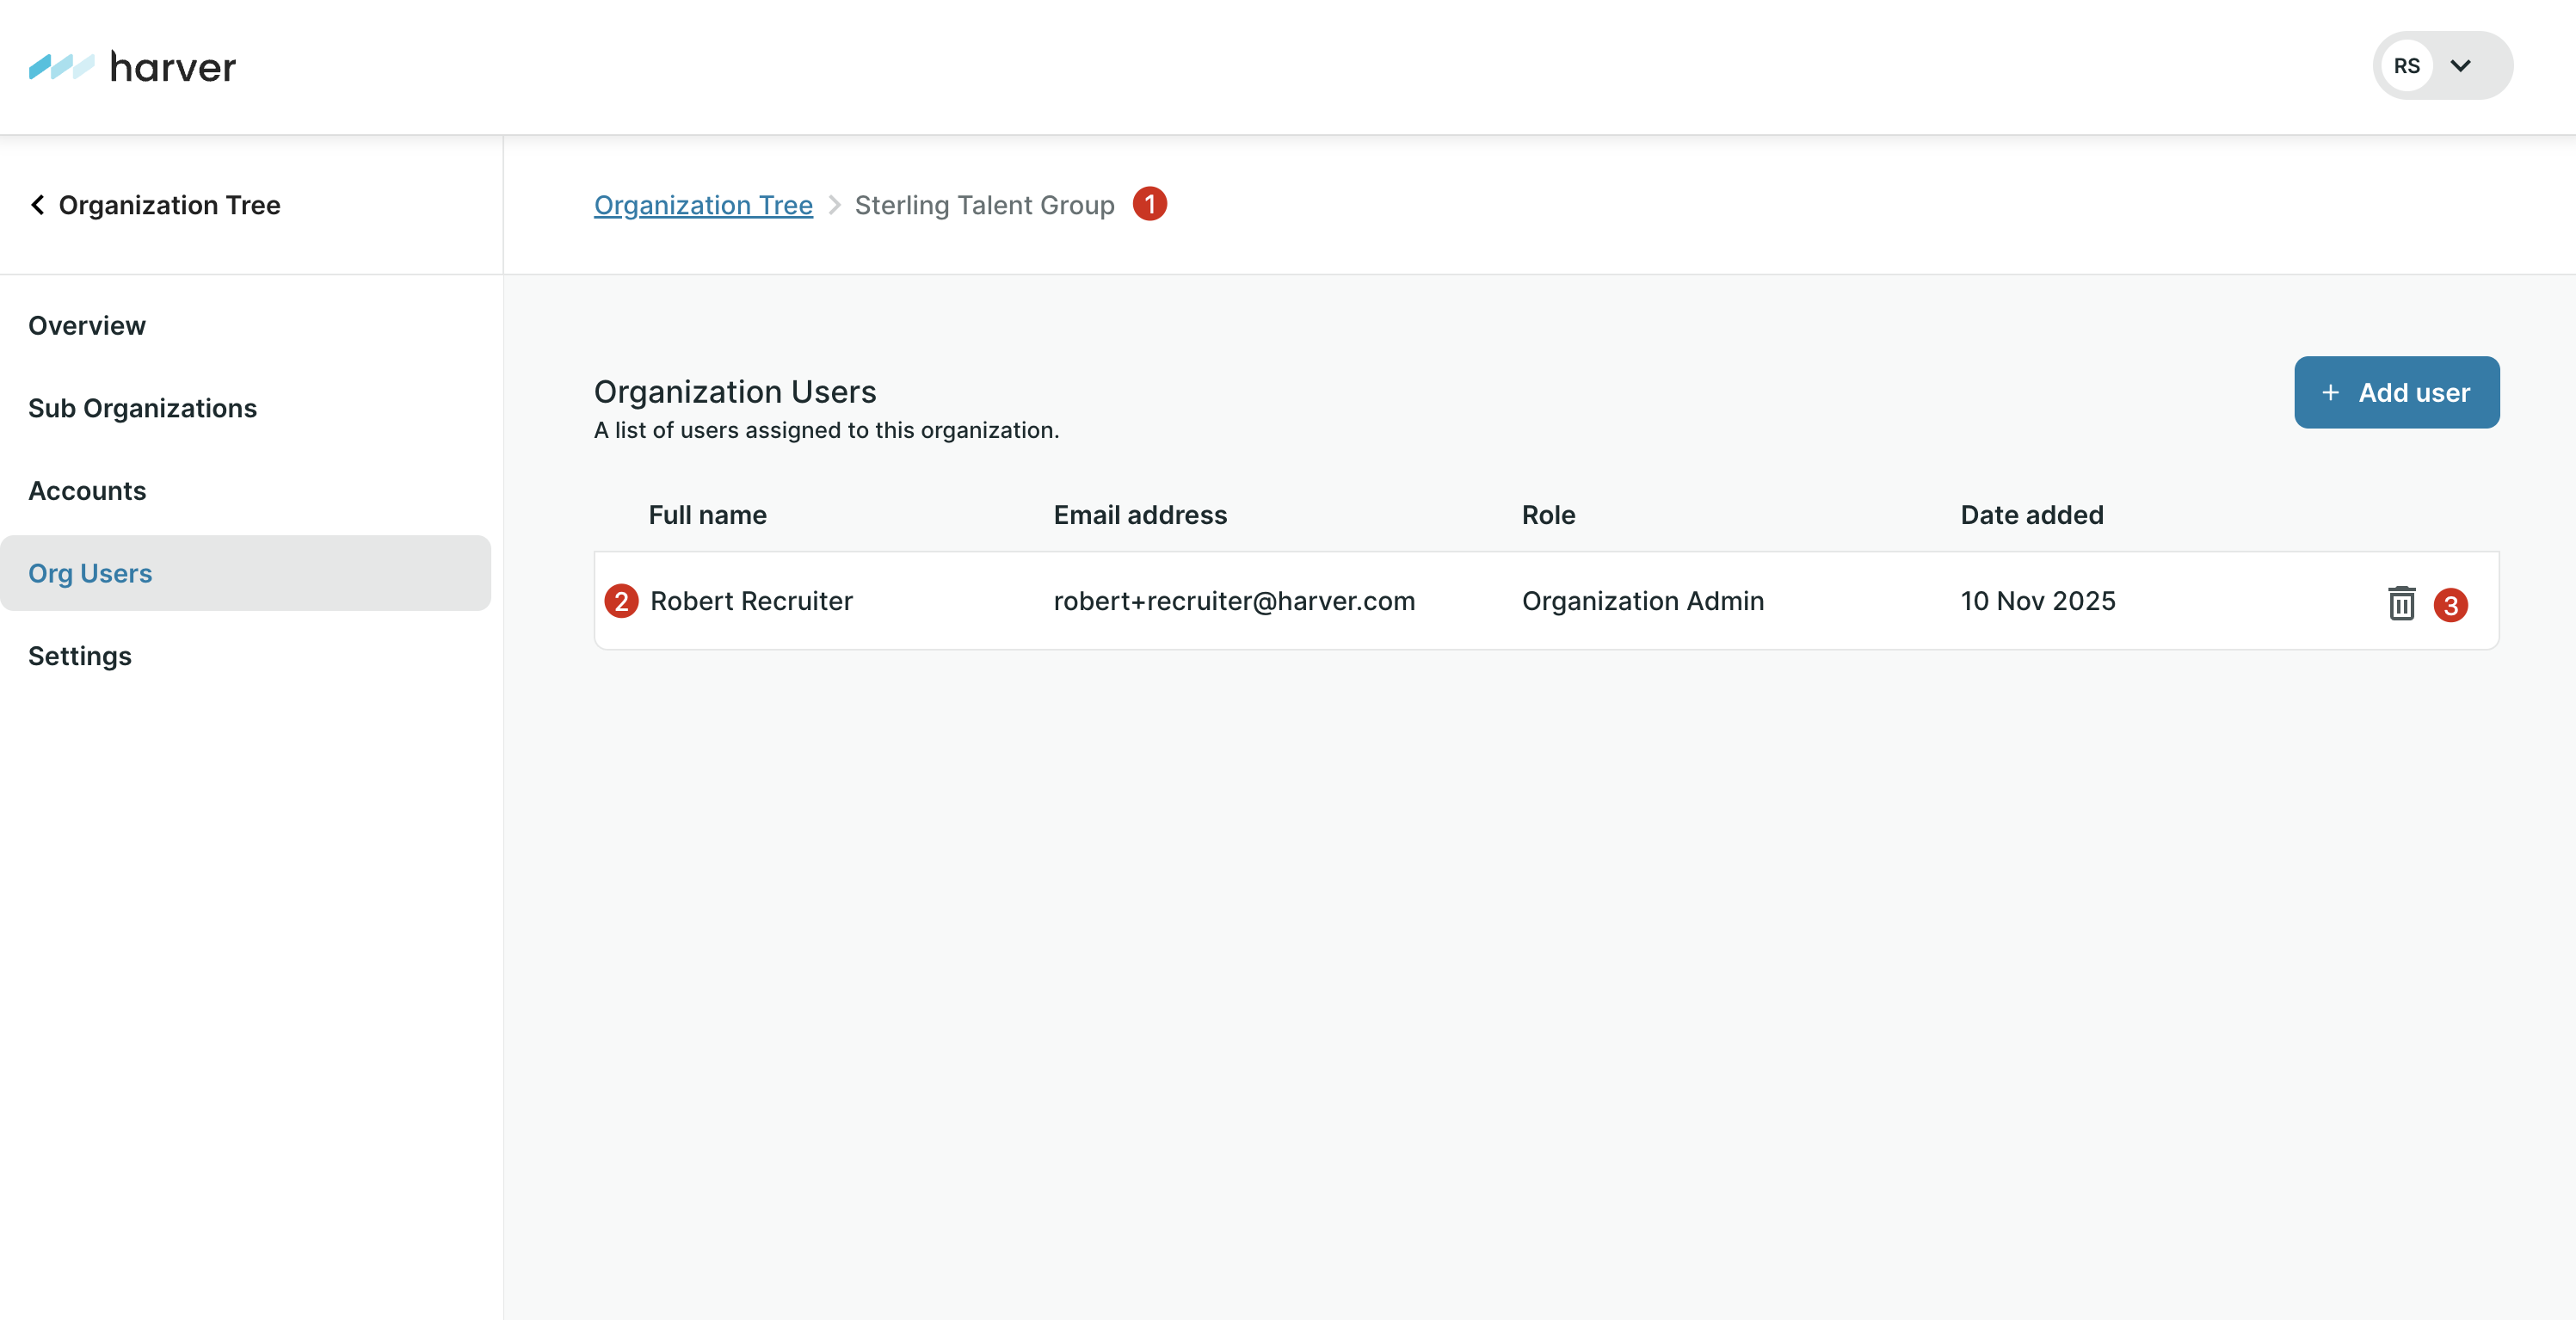Open the Overview section
This screenshot has width=2576, height=1320.
click(87, 325)
